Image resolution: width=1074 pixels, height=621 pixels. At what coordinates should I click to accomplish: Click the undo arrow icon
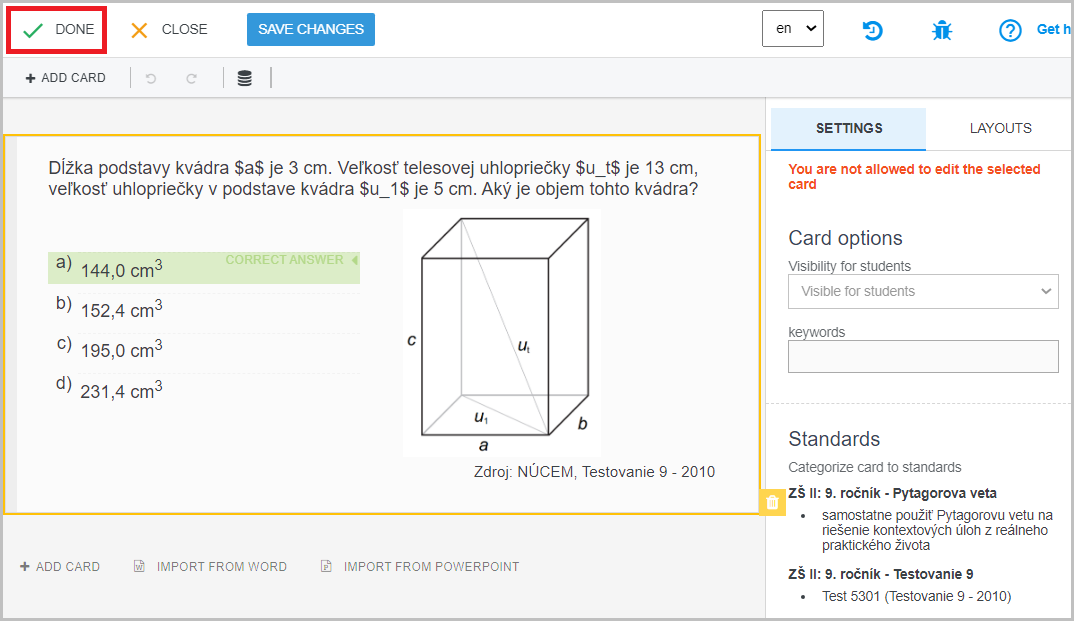tap(151, 78)
